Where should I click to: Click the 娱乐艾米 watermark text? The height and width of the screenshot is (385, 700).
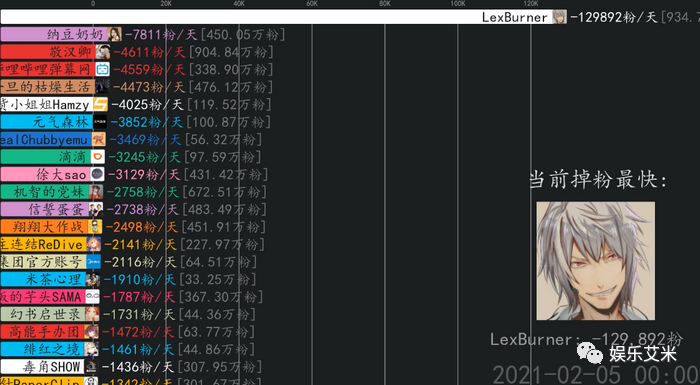pyautogui.click(x=643, y=354)
